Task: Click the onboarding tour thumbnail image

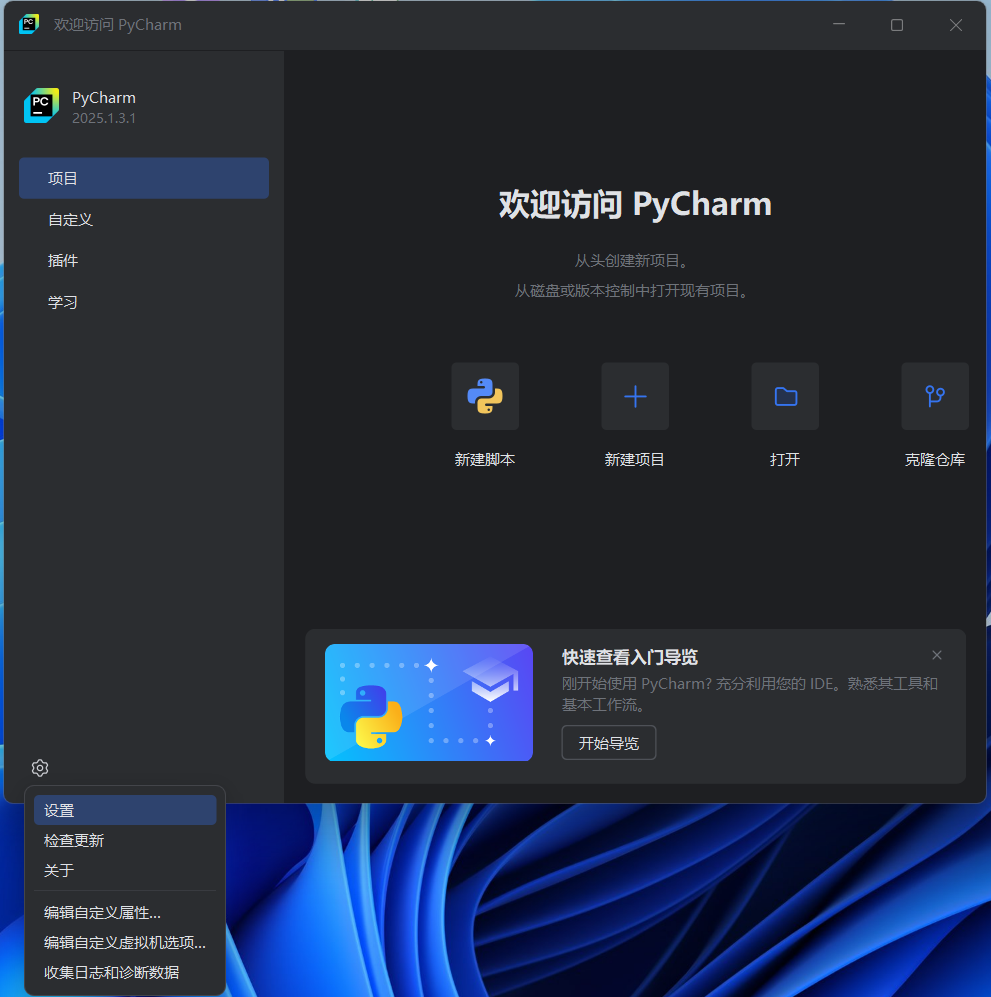Action: [429, 703]
